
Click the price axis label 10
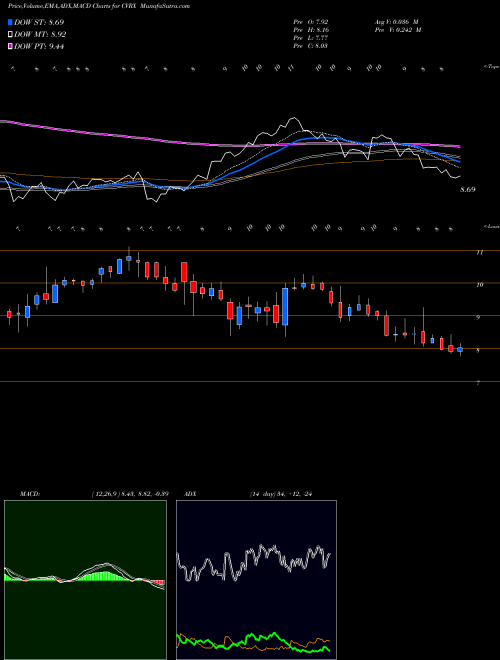(x=479, y=285)
